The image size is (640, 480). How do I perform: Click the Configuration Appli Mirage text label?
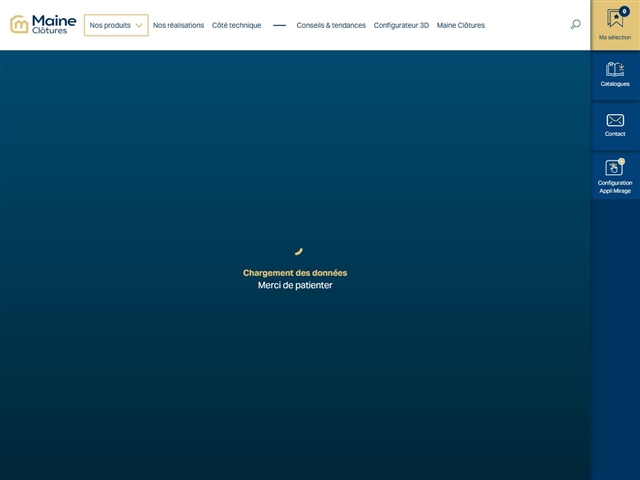[x=615, y=187]
